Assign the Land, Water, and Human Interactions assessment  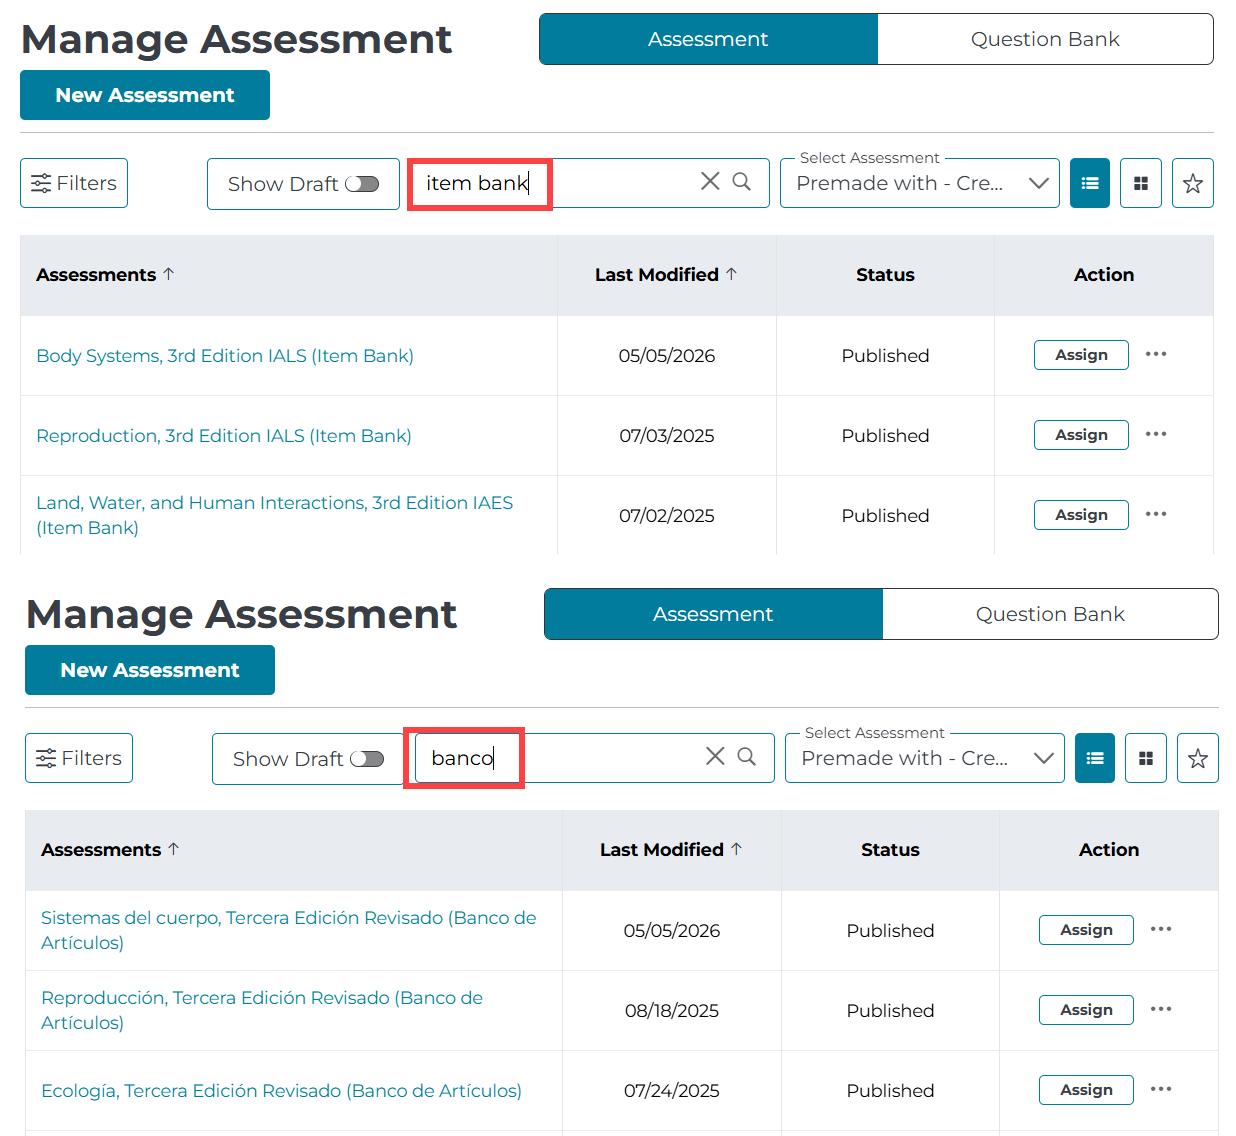coord(1081,515)
